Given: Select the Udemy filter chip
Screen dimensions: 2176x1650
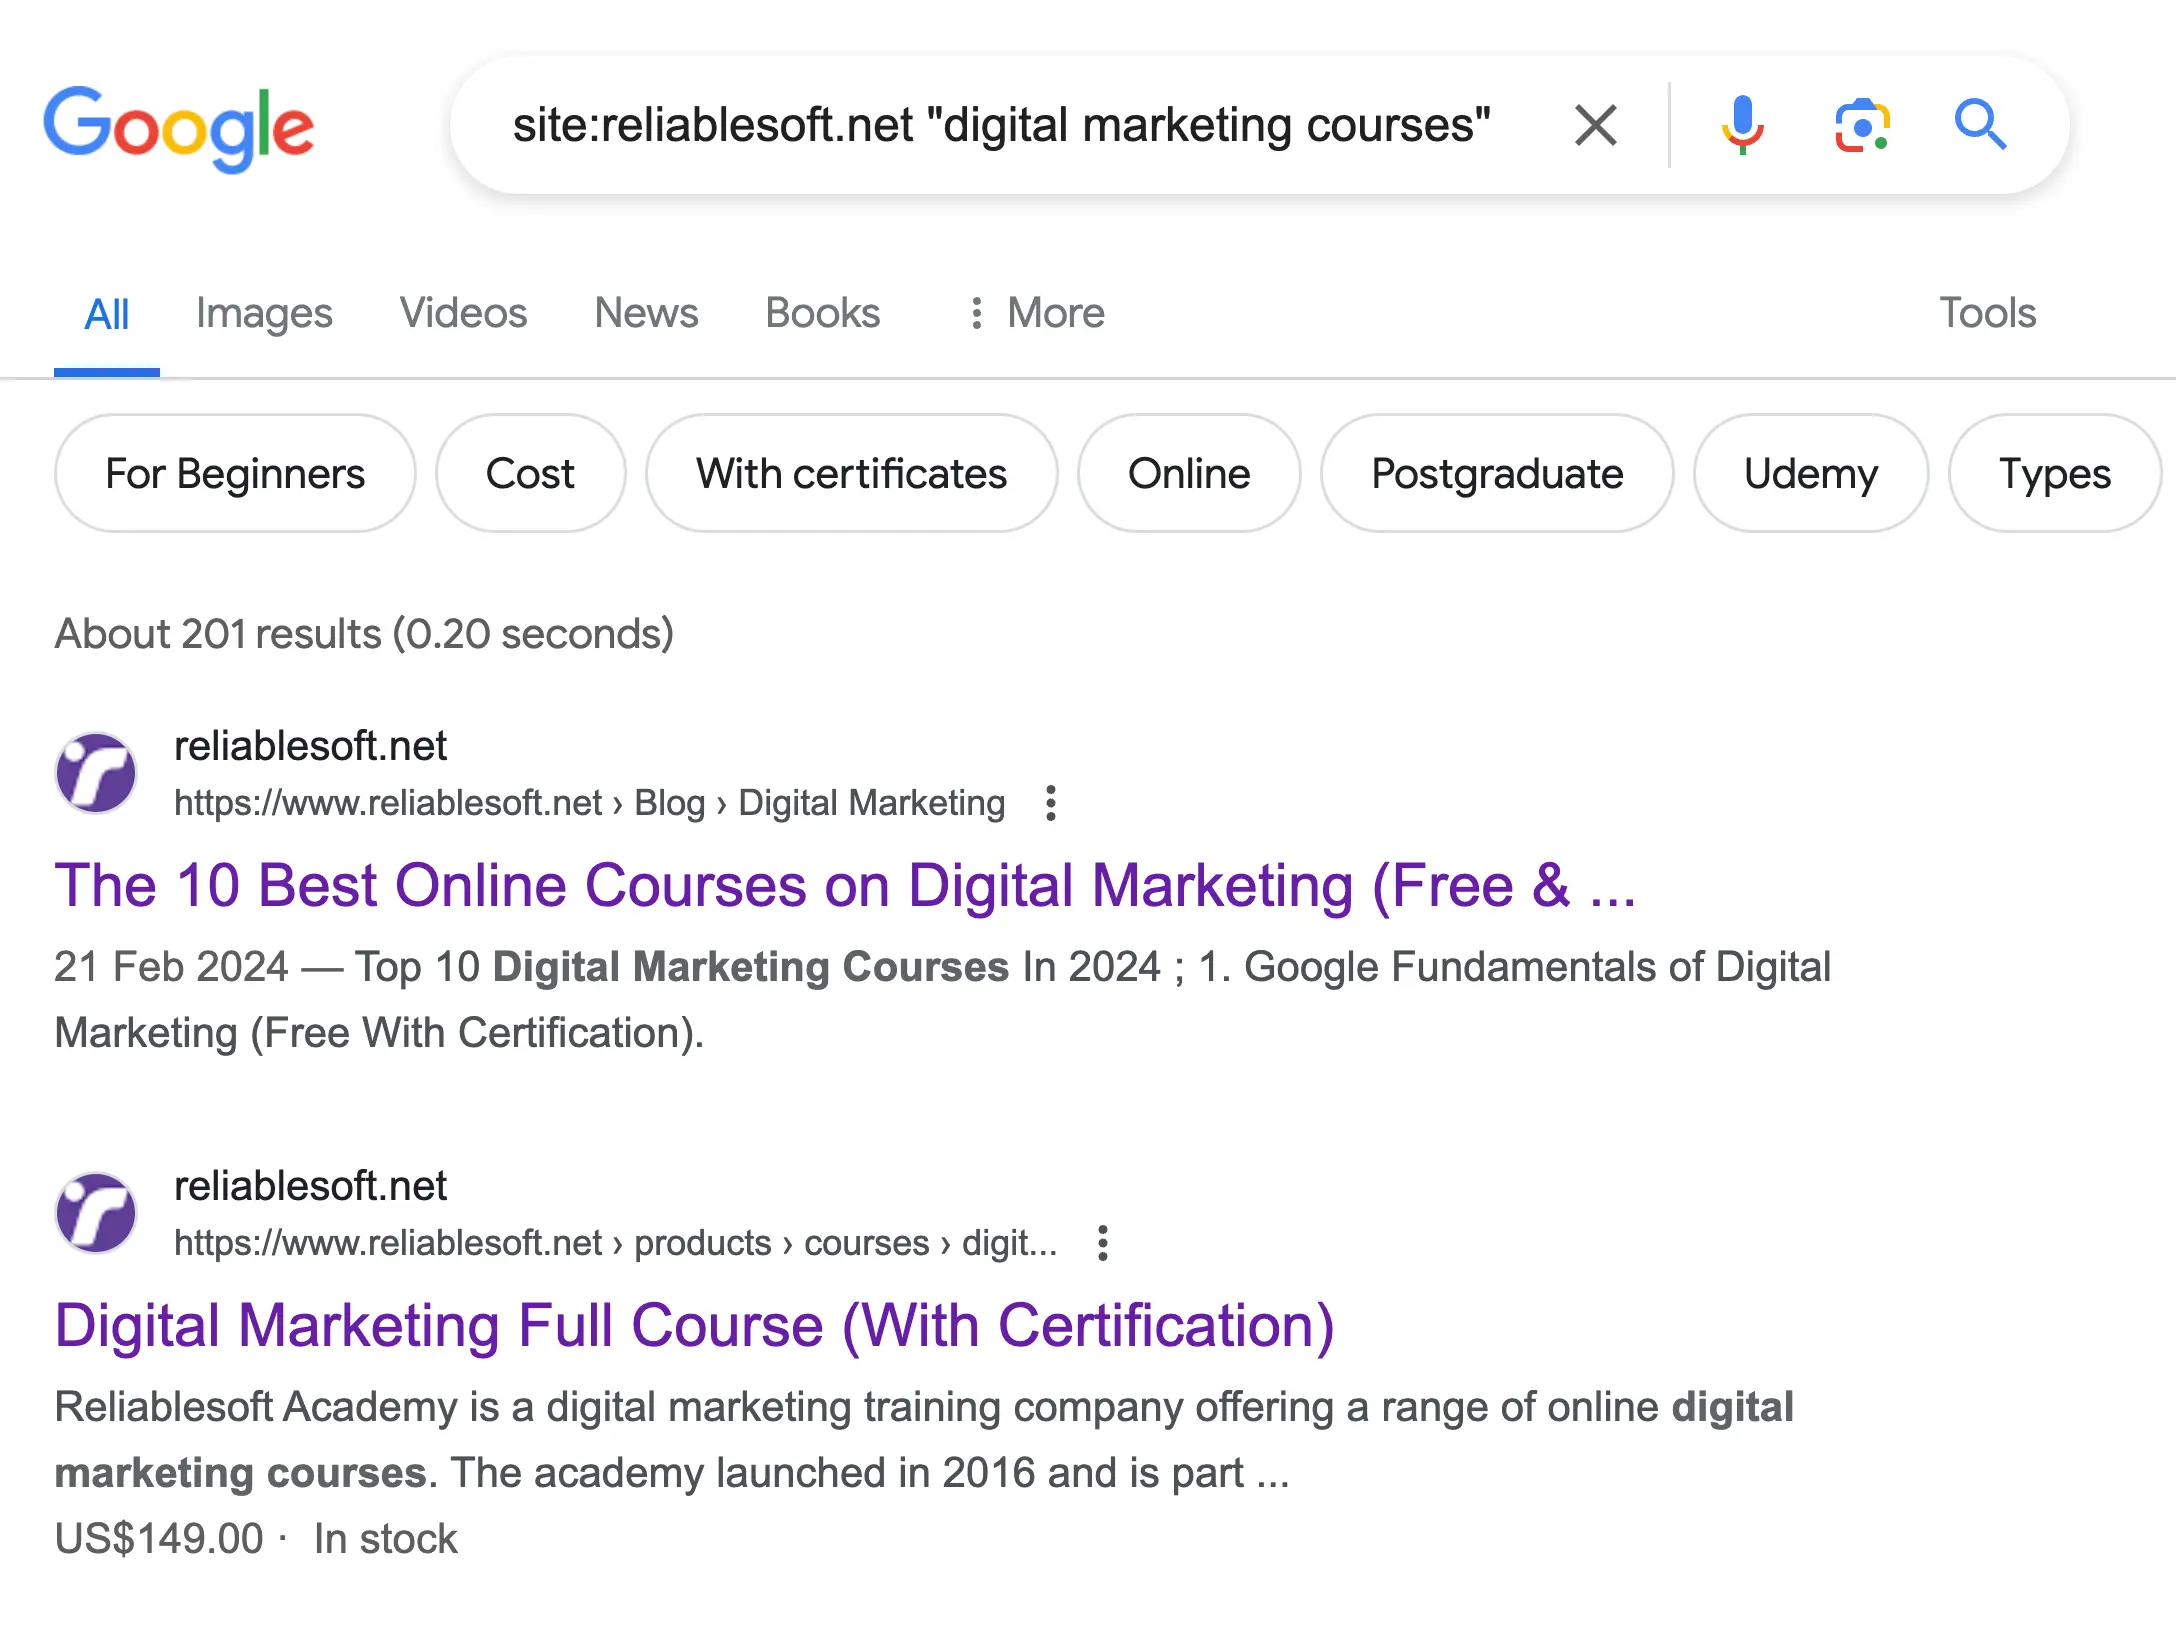Looking at the screenshot, I should point(1810,473).
